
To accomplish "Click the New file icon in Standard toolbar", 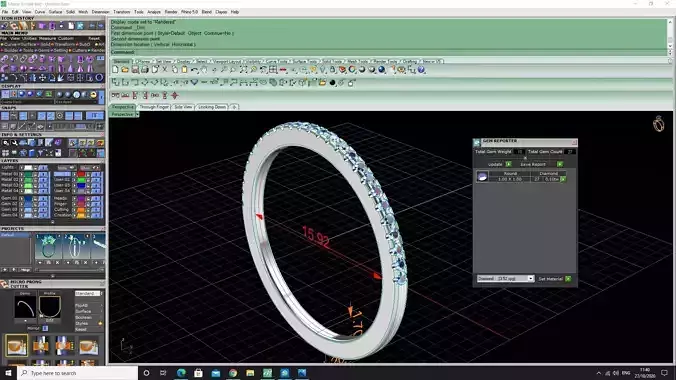I will (116, 69).
